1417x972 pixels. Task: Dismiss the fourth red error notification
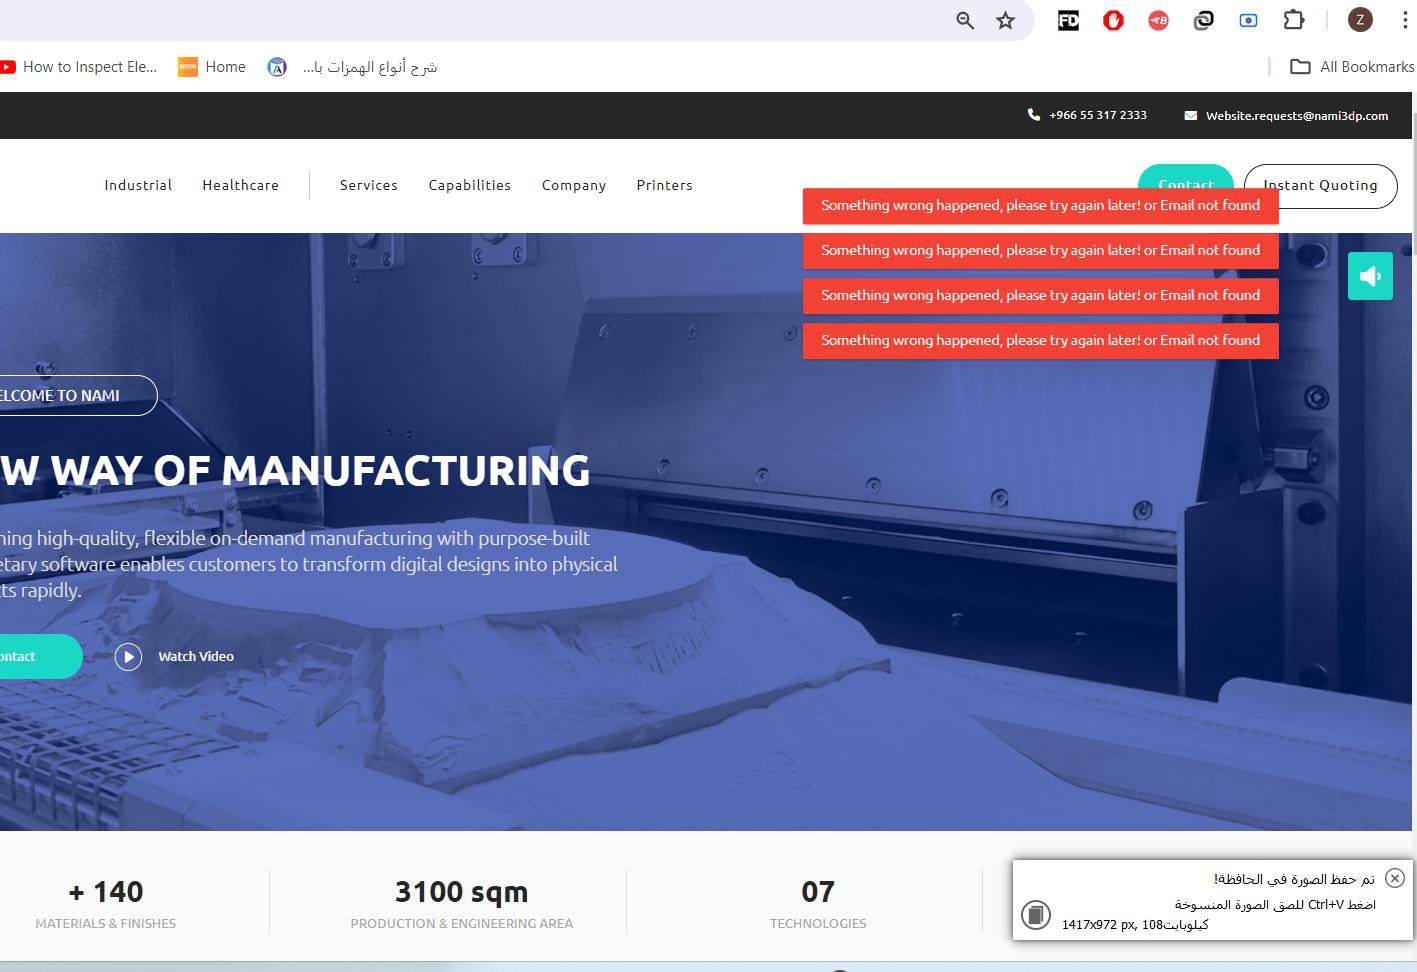[1040, 340]
